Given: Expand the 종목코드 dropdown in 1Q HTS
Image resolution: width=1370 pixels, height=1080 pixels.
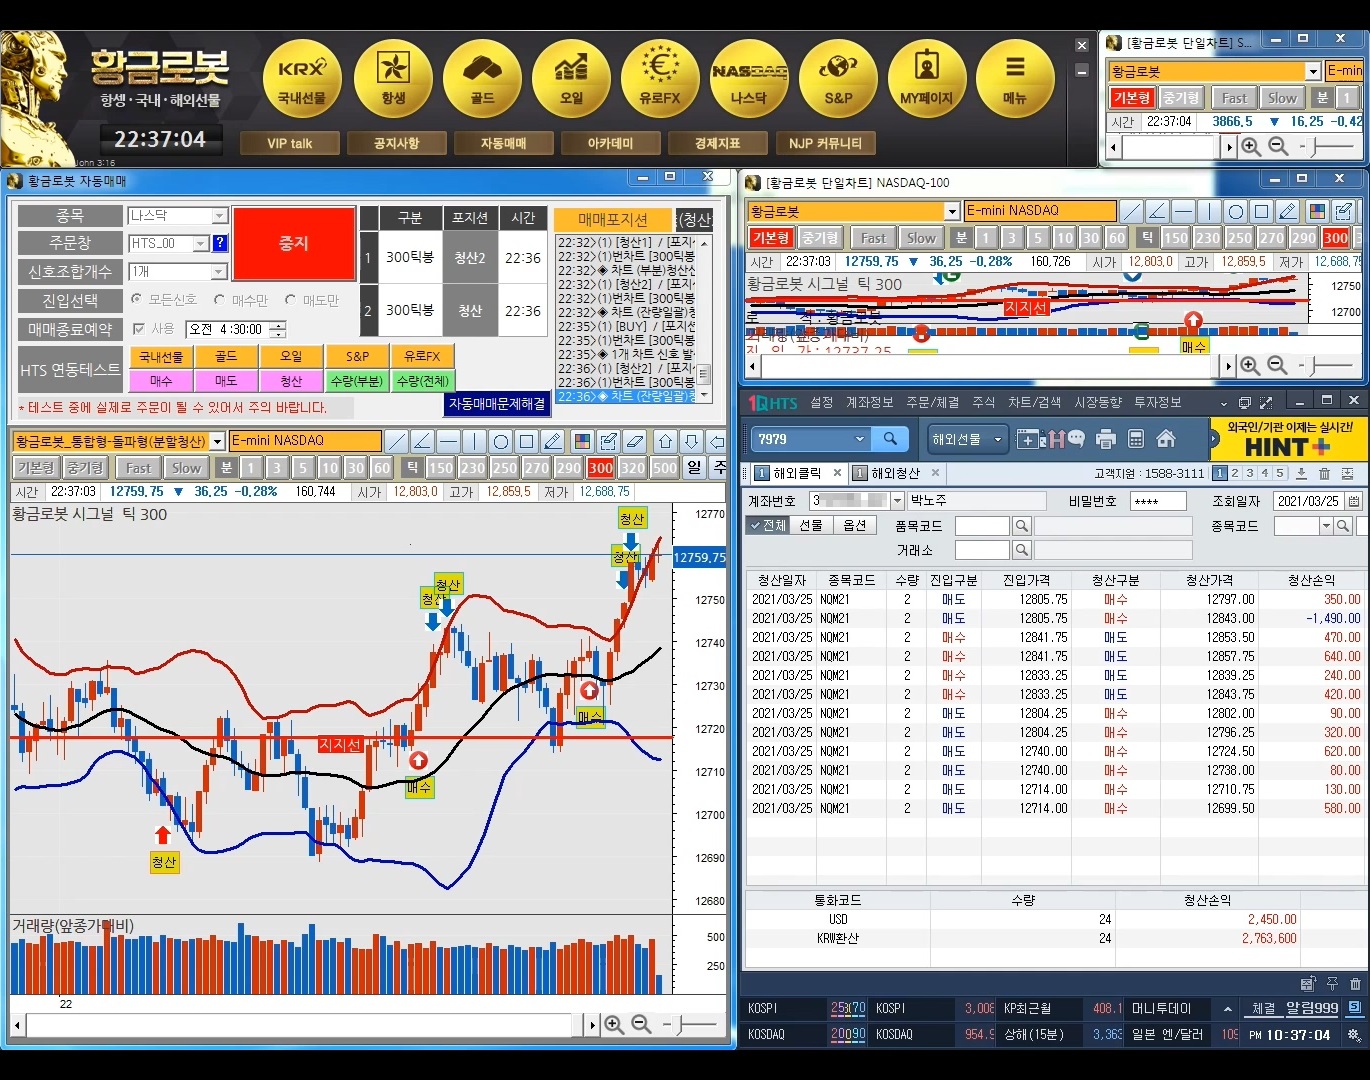Looking at the screenshot, I should [x=1326, y=526].
